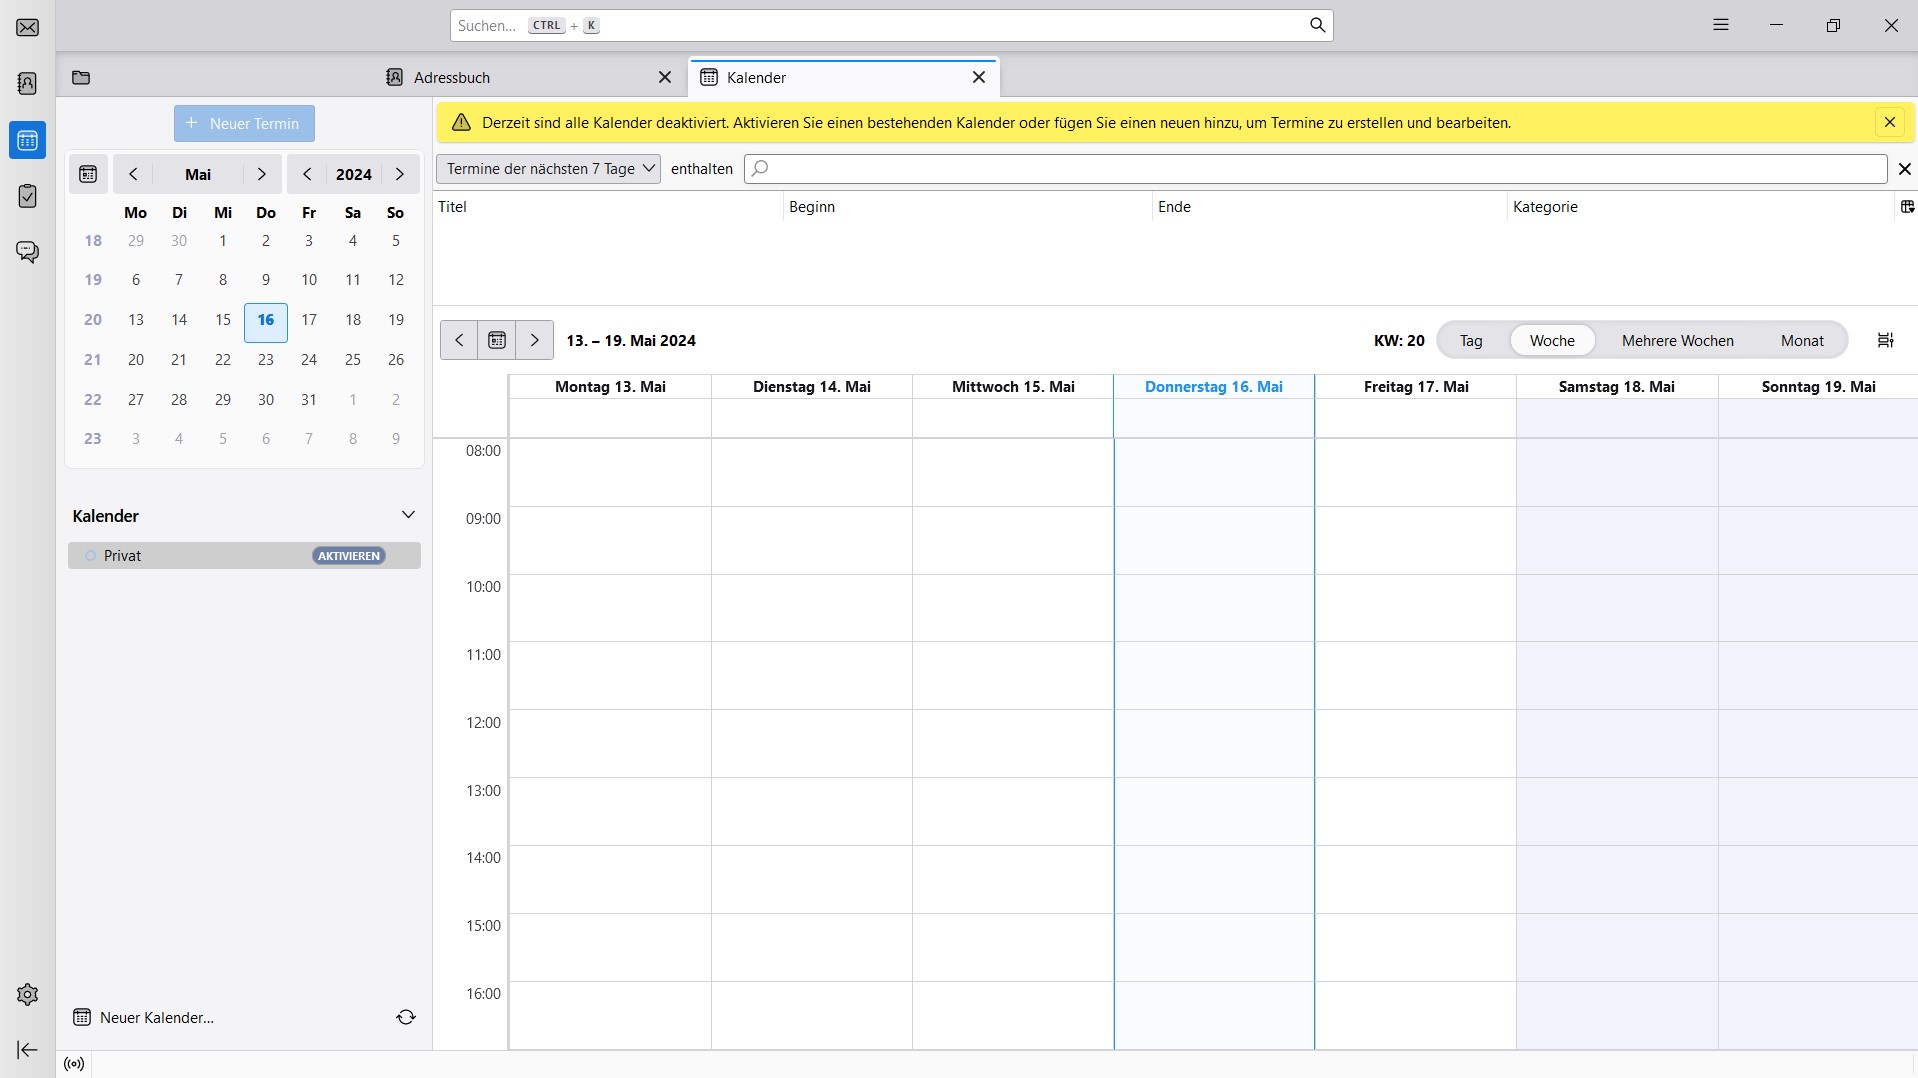Image resolution: width=1918 pixels, height=1078 pixels.
Task: Activate the Privat calendar
Action: click(348, 556)
